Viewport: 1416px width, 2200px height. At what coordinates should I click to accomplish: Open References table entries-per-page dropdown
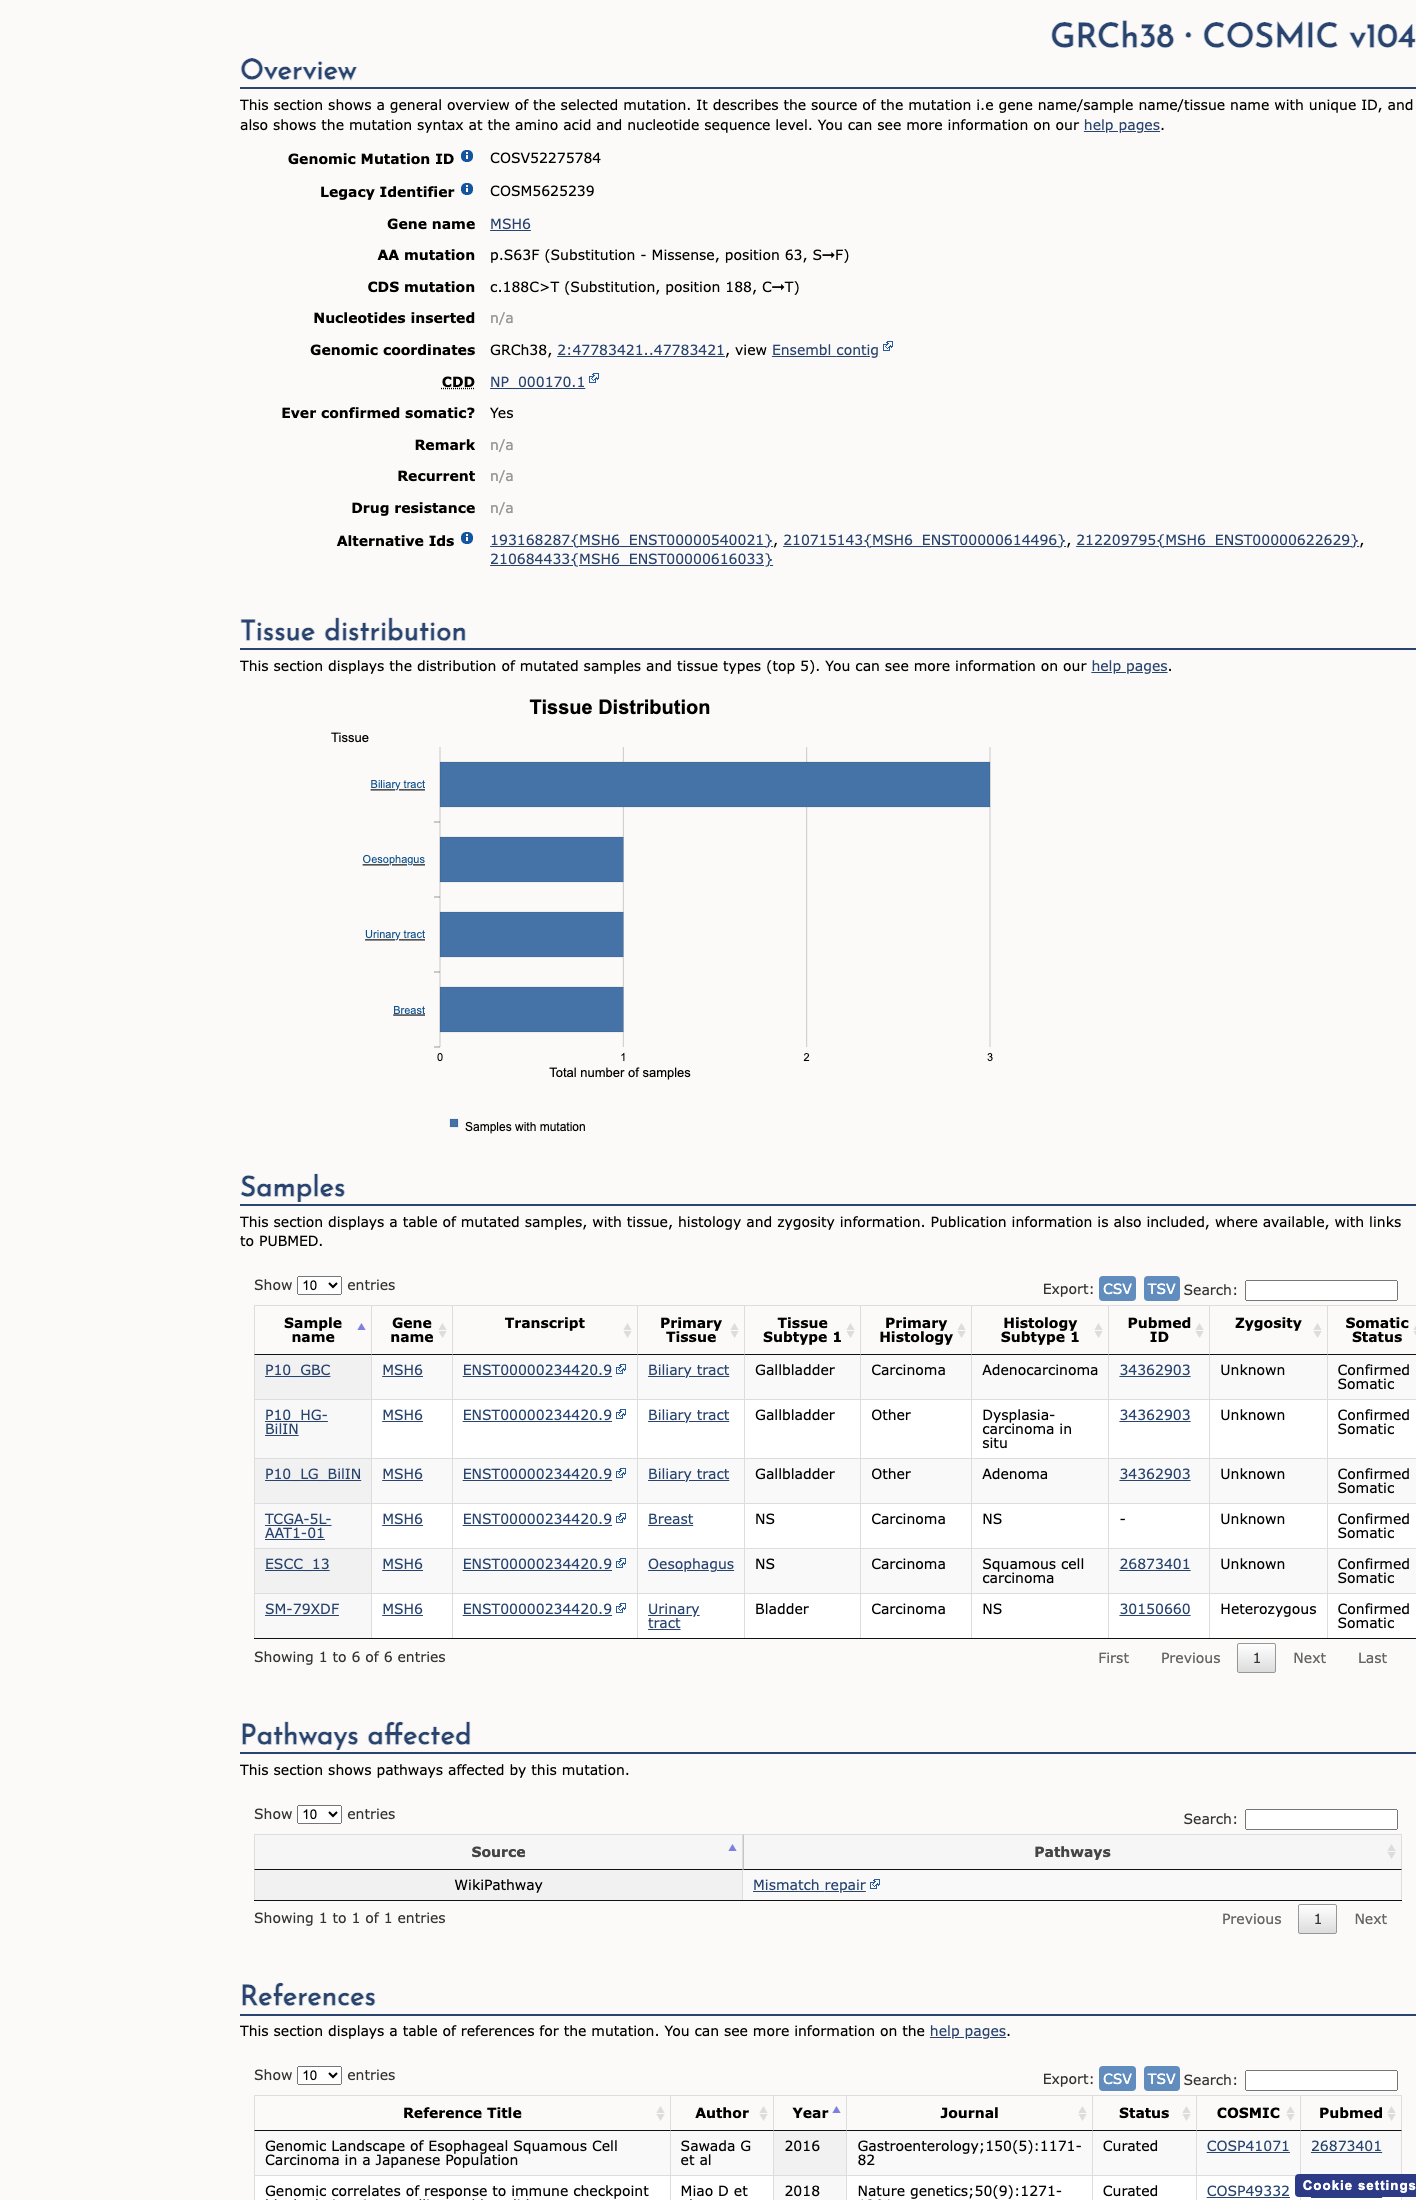click(319, 2075)
